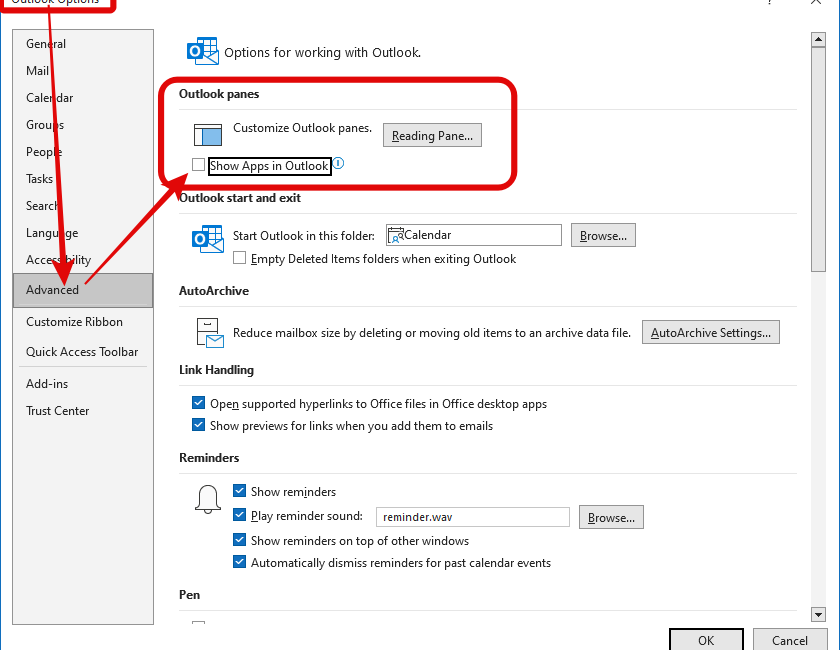The width and height of the screenshot is (840, 650).
Task: Disable Show reminders on top of other windows
Action: pyautogui.click(x=239, y=540)
